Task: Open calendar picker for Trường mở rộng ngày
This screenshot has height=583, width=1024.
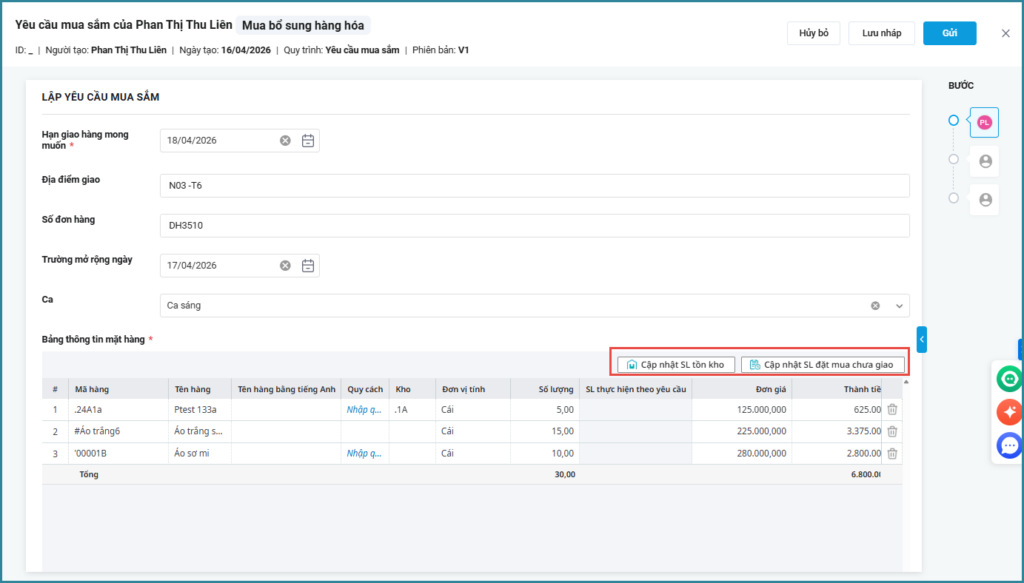Action: coord(308,266)
